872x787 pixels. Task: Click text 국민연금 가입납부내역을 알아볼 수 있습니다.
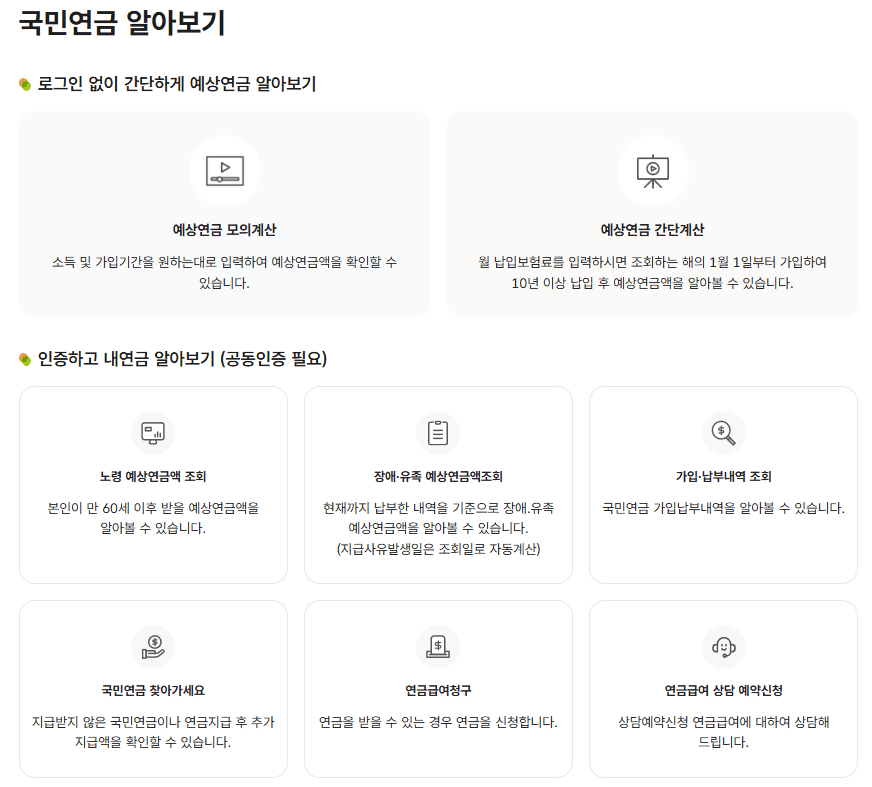(724, 508)
